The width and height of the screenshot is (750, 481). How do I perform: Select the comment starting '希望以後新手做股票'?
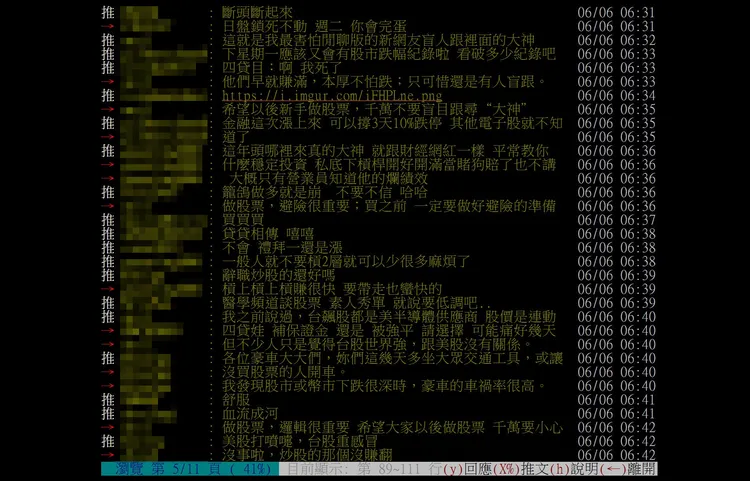point(375,110)
